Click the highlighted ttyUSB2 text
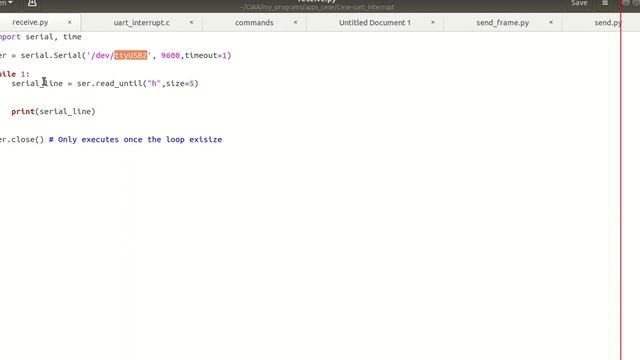 coord(131,55)
